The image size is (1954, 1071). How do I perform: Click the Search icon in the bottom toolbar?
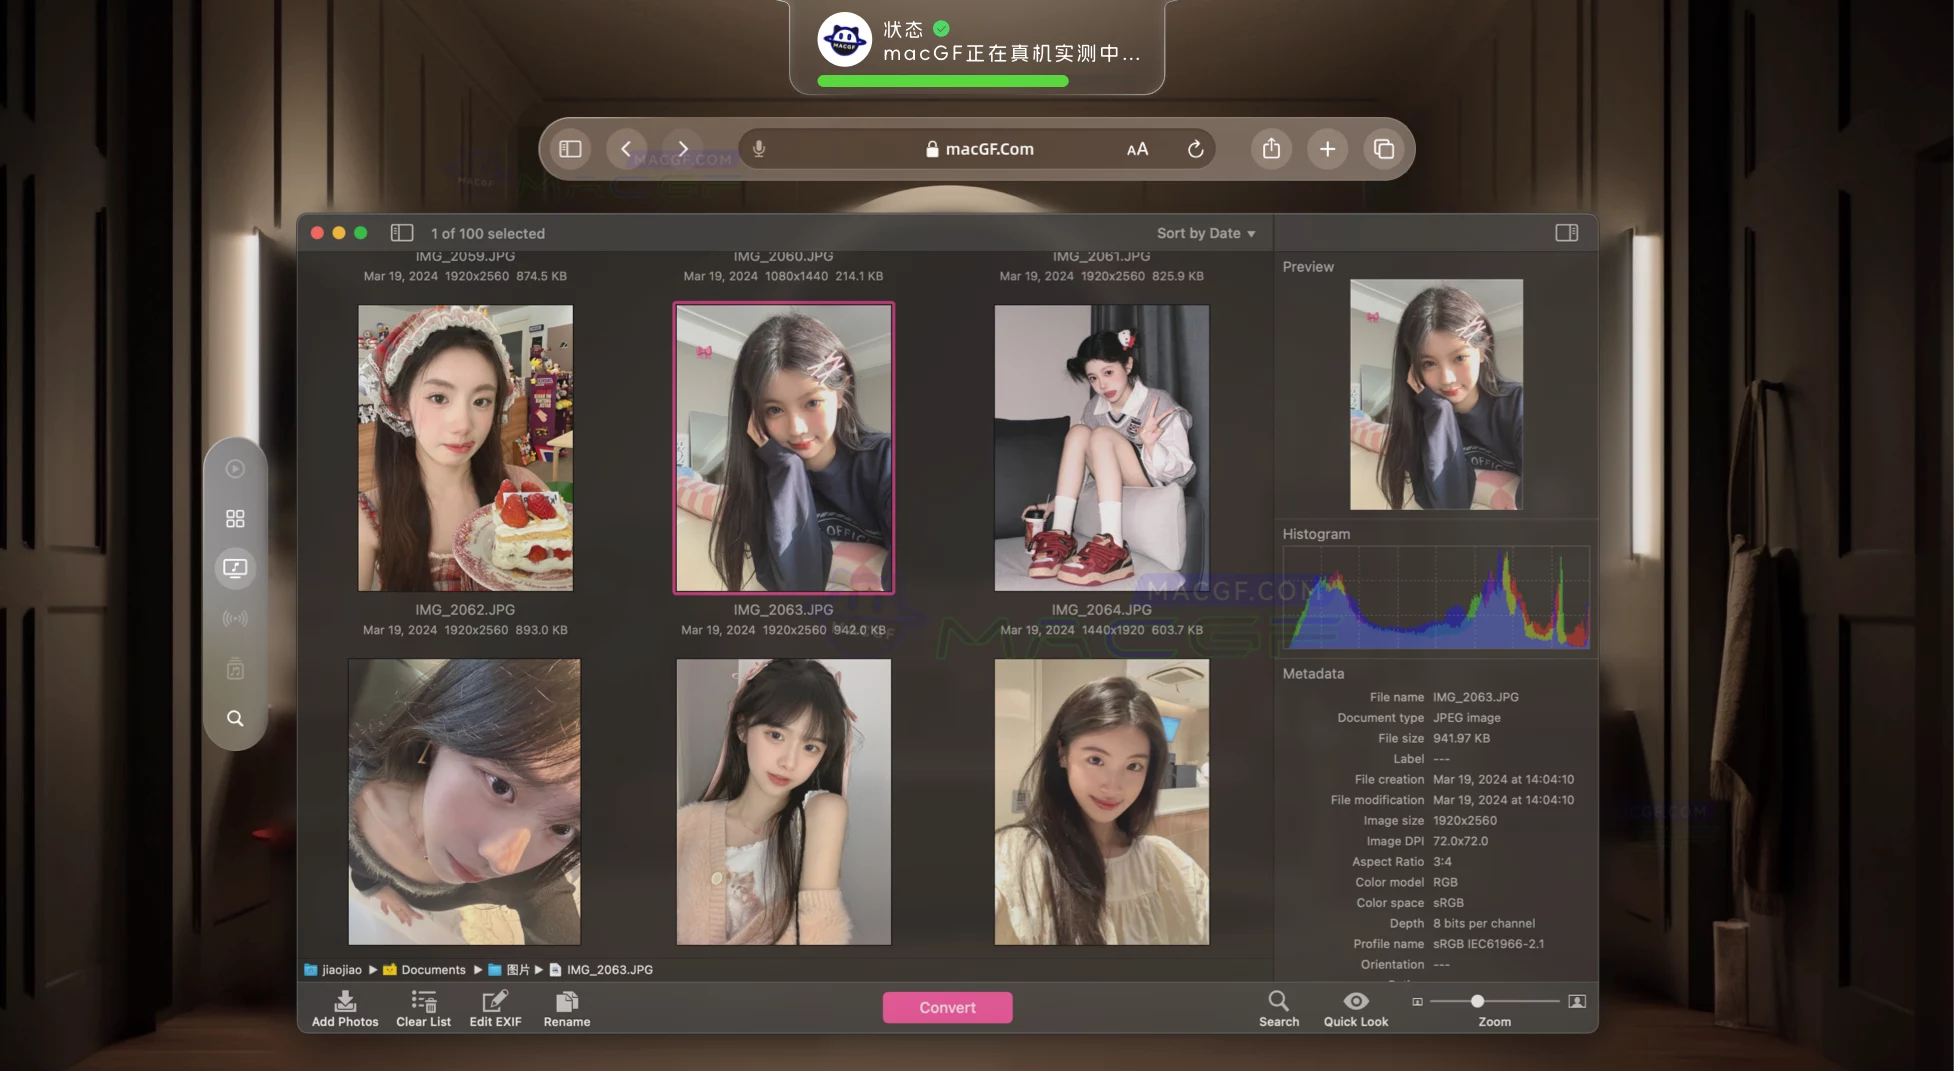(x=1279, y=1001)
